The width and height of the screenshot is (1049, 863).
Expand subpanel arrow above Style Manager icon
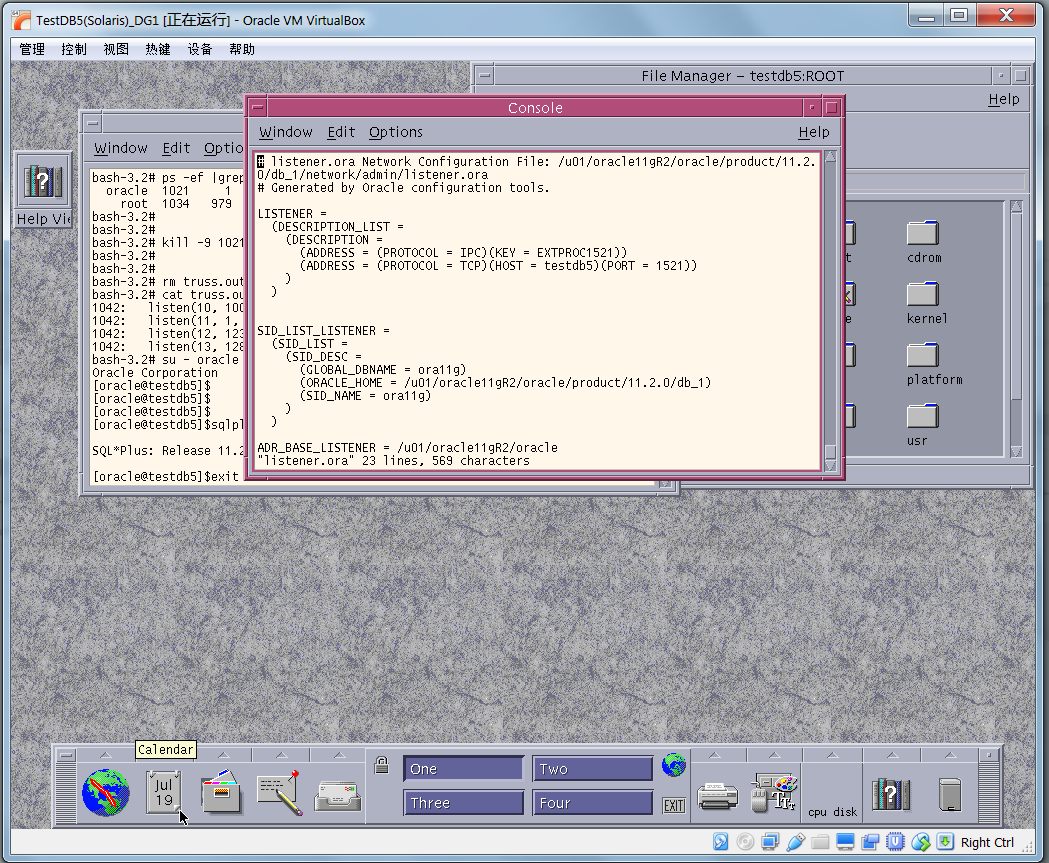click(774, 755)
